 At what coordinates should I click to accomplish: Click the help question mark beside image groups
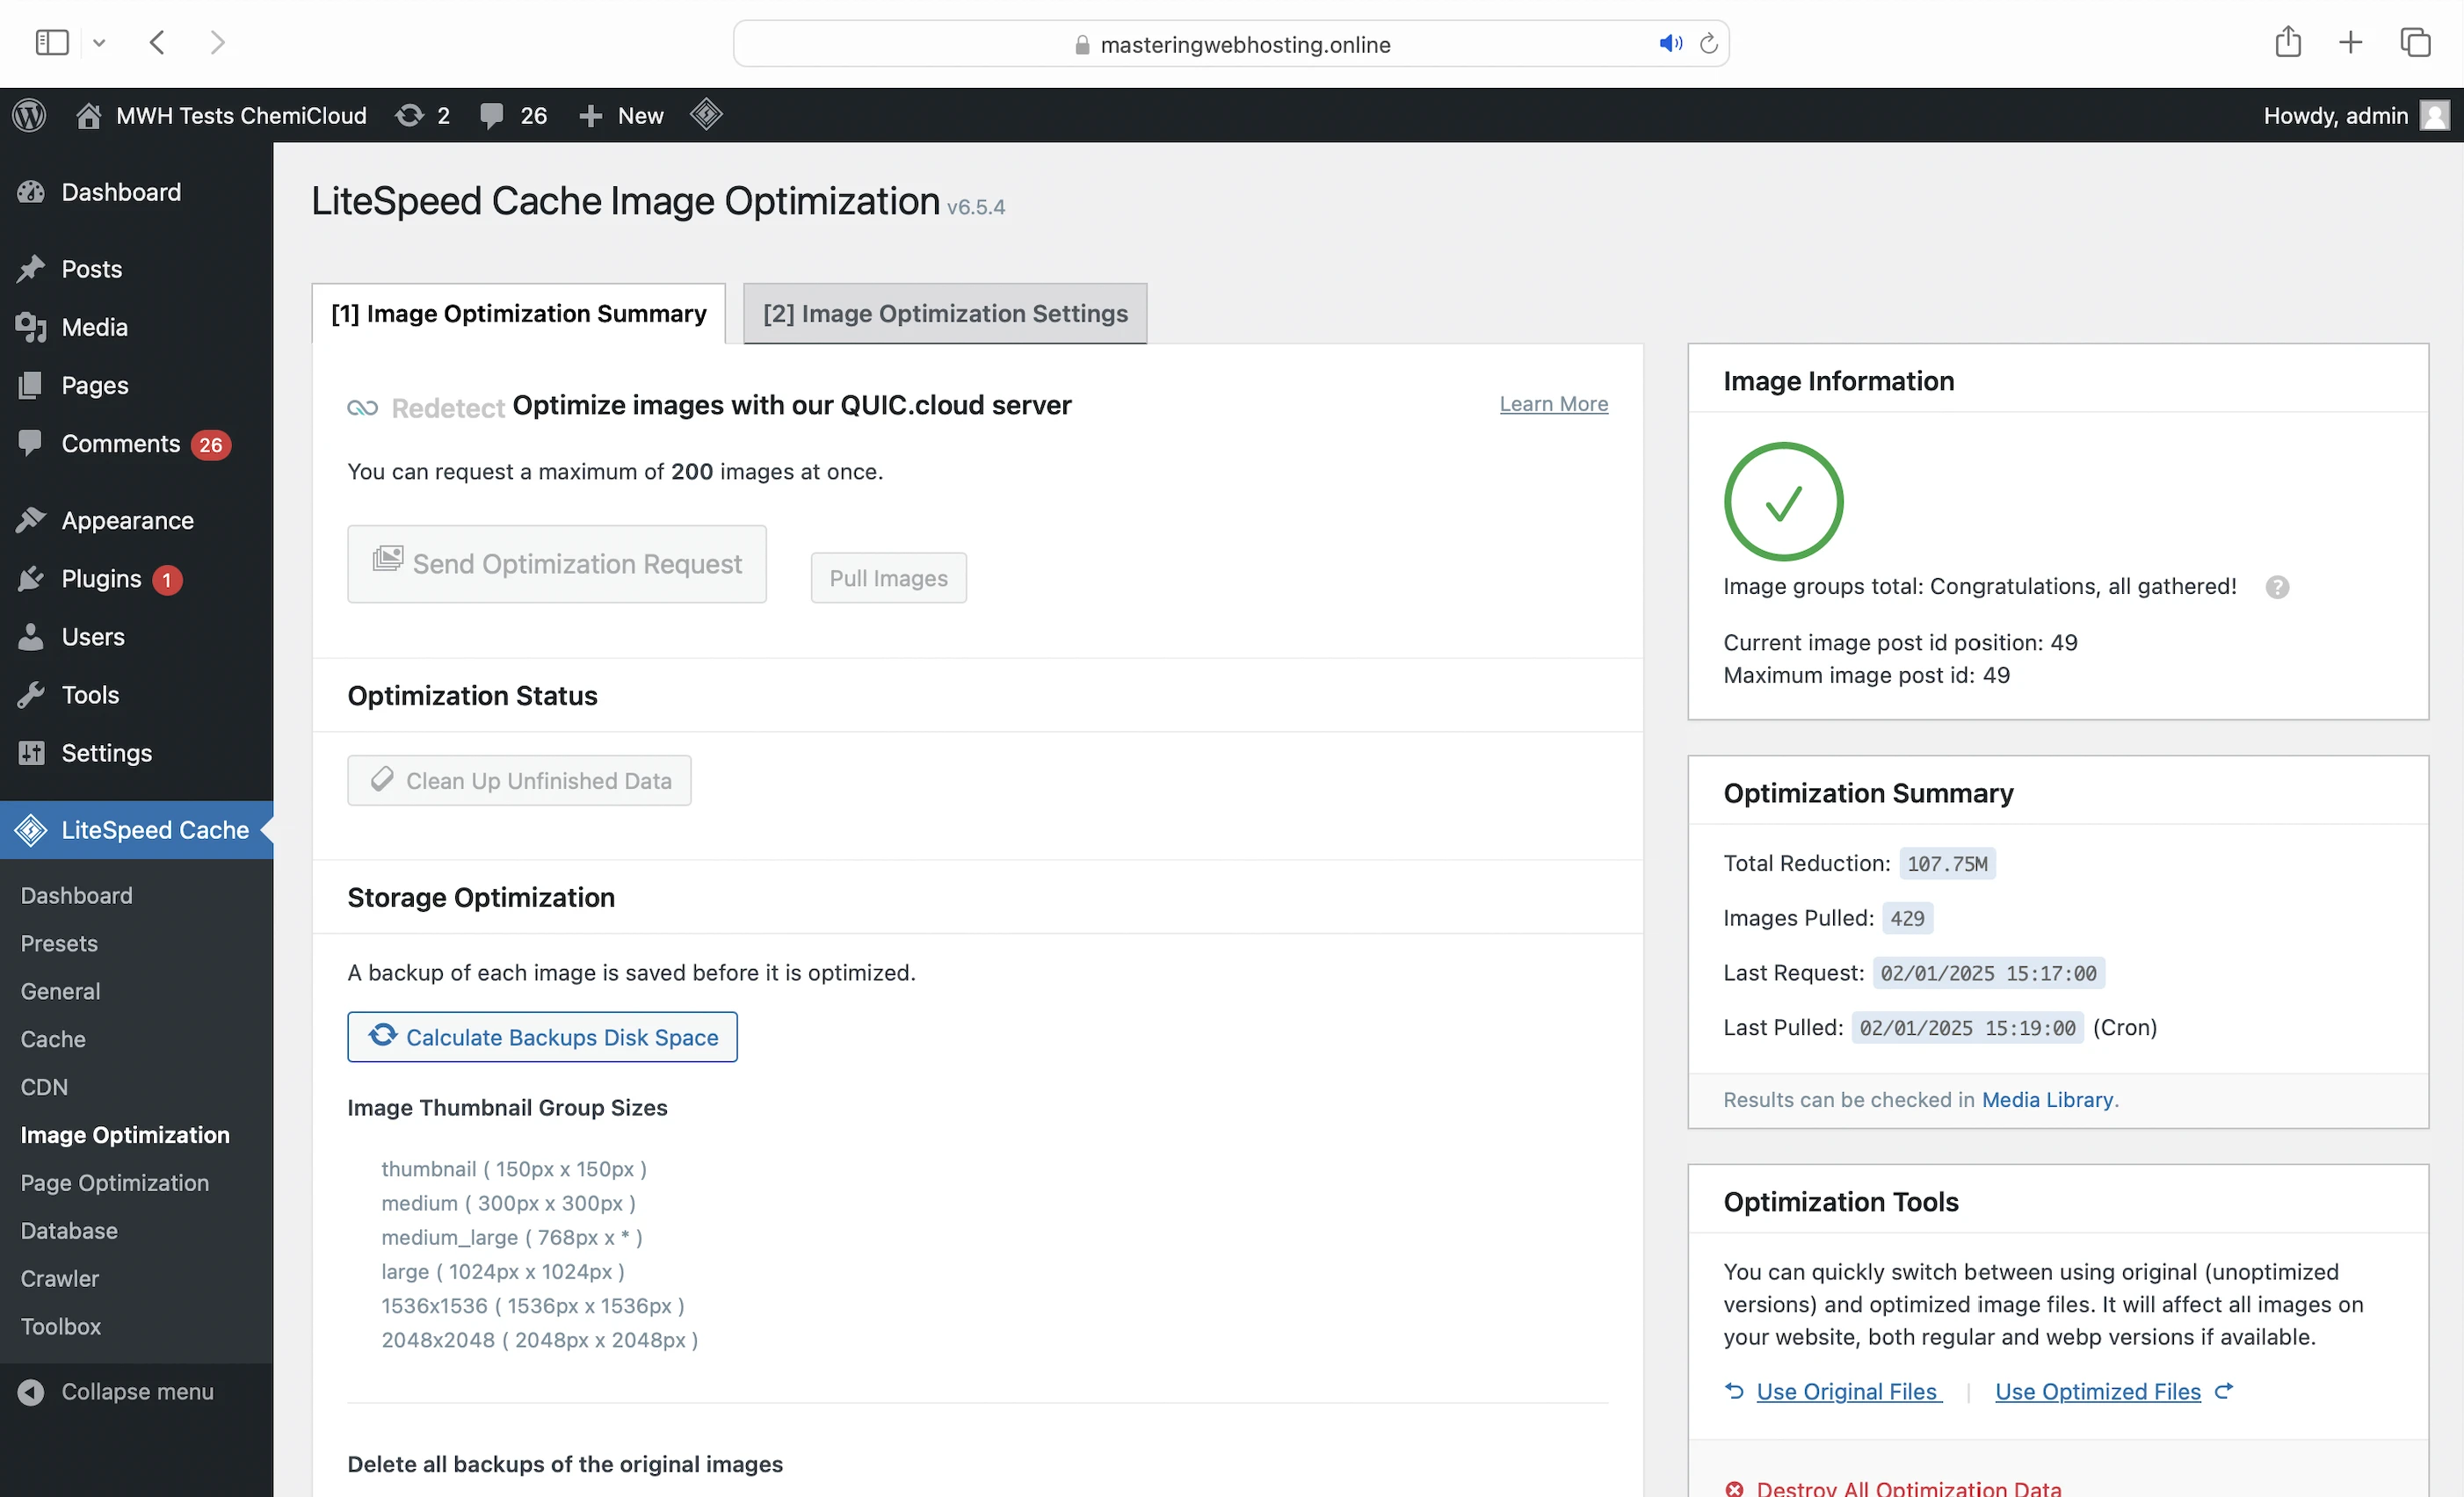pyautogui.click(x=2277, y=587)
